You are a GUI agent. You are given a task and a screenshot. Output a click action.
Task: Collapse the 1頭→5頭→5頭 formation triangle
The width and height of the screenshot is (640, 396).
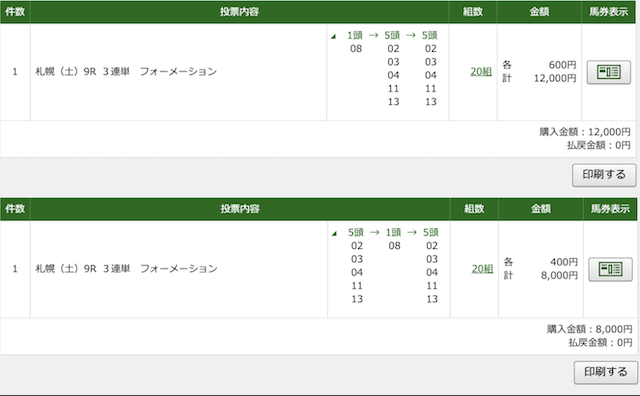point(333,37)
